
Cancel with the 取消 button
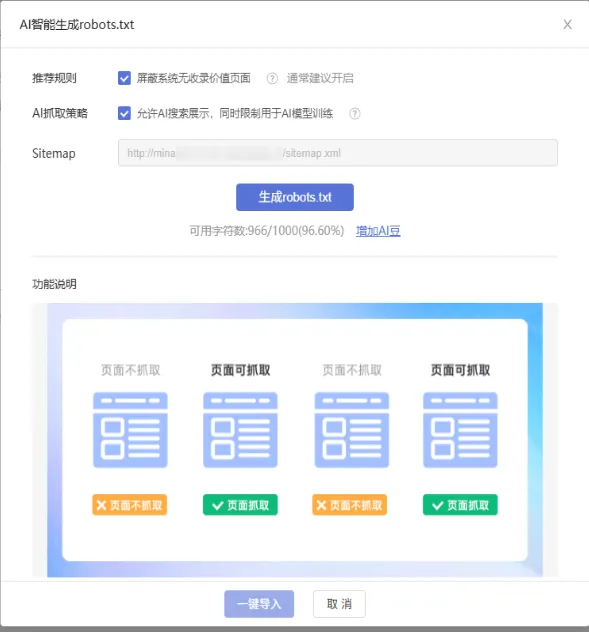339,604
